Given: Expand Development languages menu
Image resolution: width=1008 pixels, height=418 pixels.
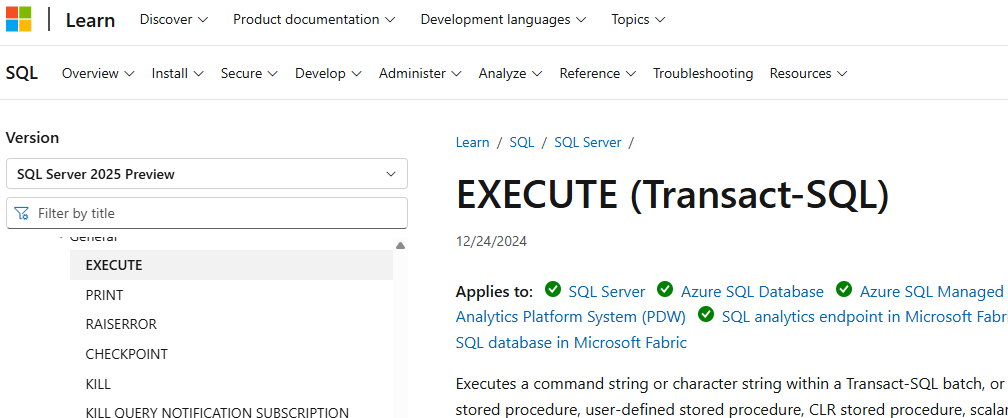Looking at the screenshot, I should pos(503,19).
